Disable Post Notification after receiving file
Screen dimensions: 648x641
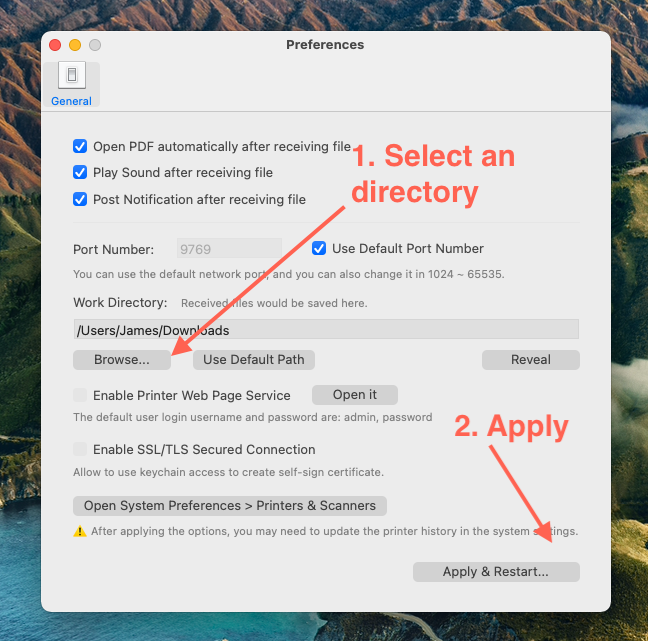pos(80,199)
